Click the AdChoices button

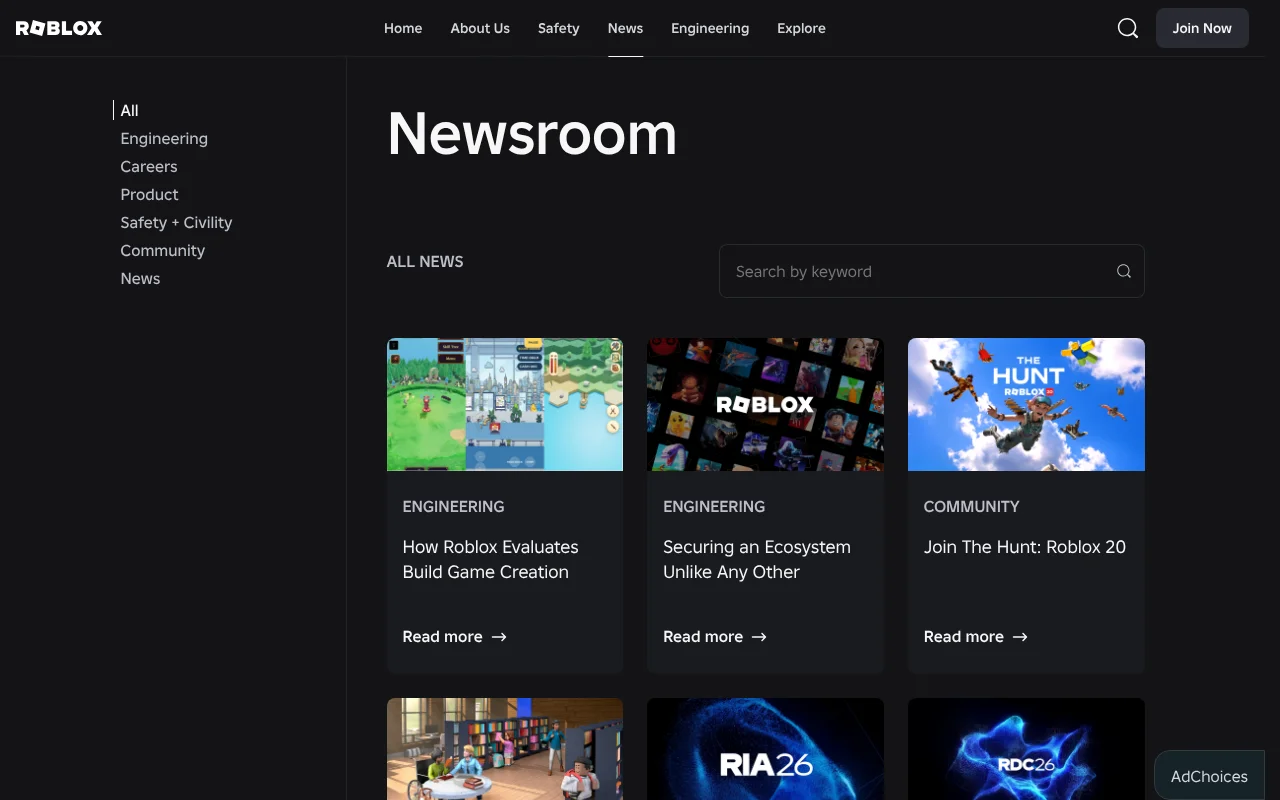click(x=1209, y=776)
